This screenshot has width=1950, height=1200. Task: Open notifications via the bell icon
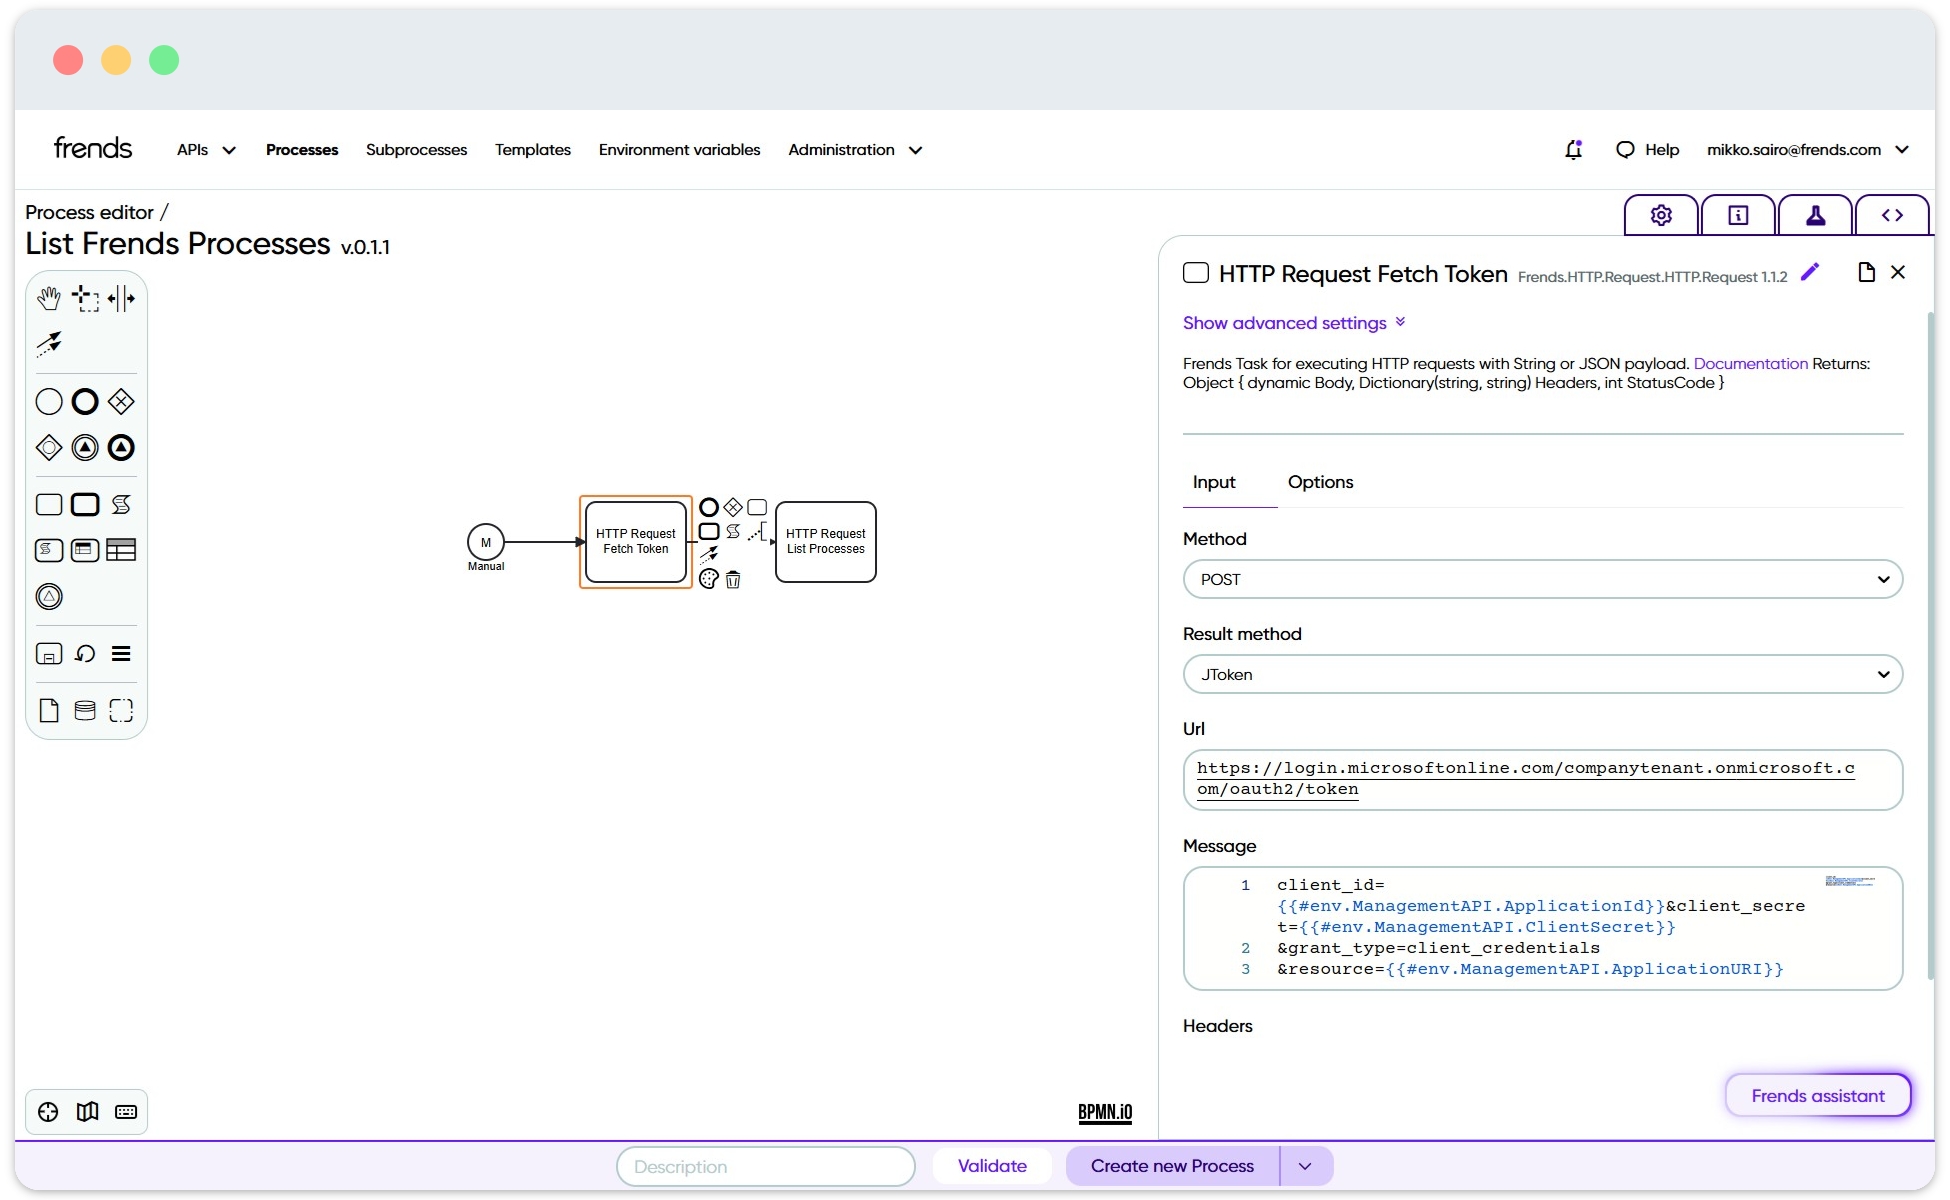click(x=1573, y=149)
